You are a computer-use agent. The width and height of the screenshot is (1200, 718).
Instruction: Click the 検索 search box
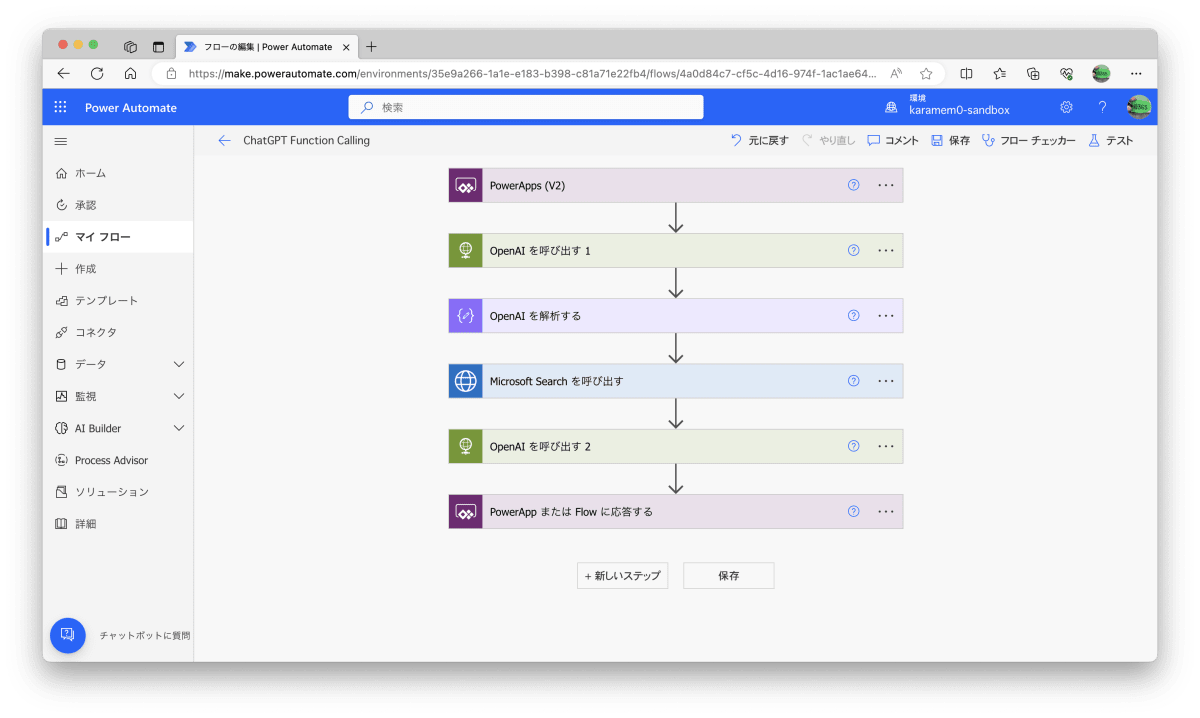click(526, 107)
